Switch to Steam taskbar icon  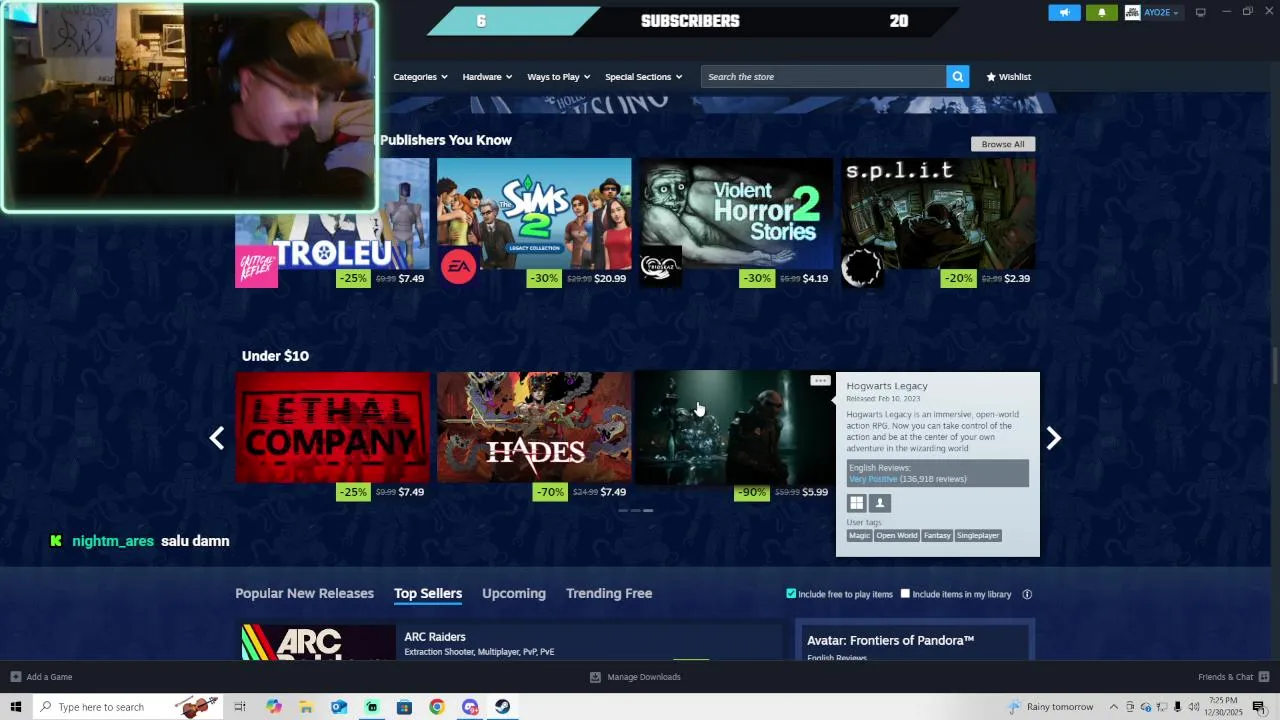(502, 707)
